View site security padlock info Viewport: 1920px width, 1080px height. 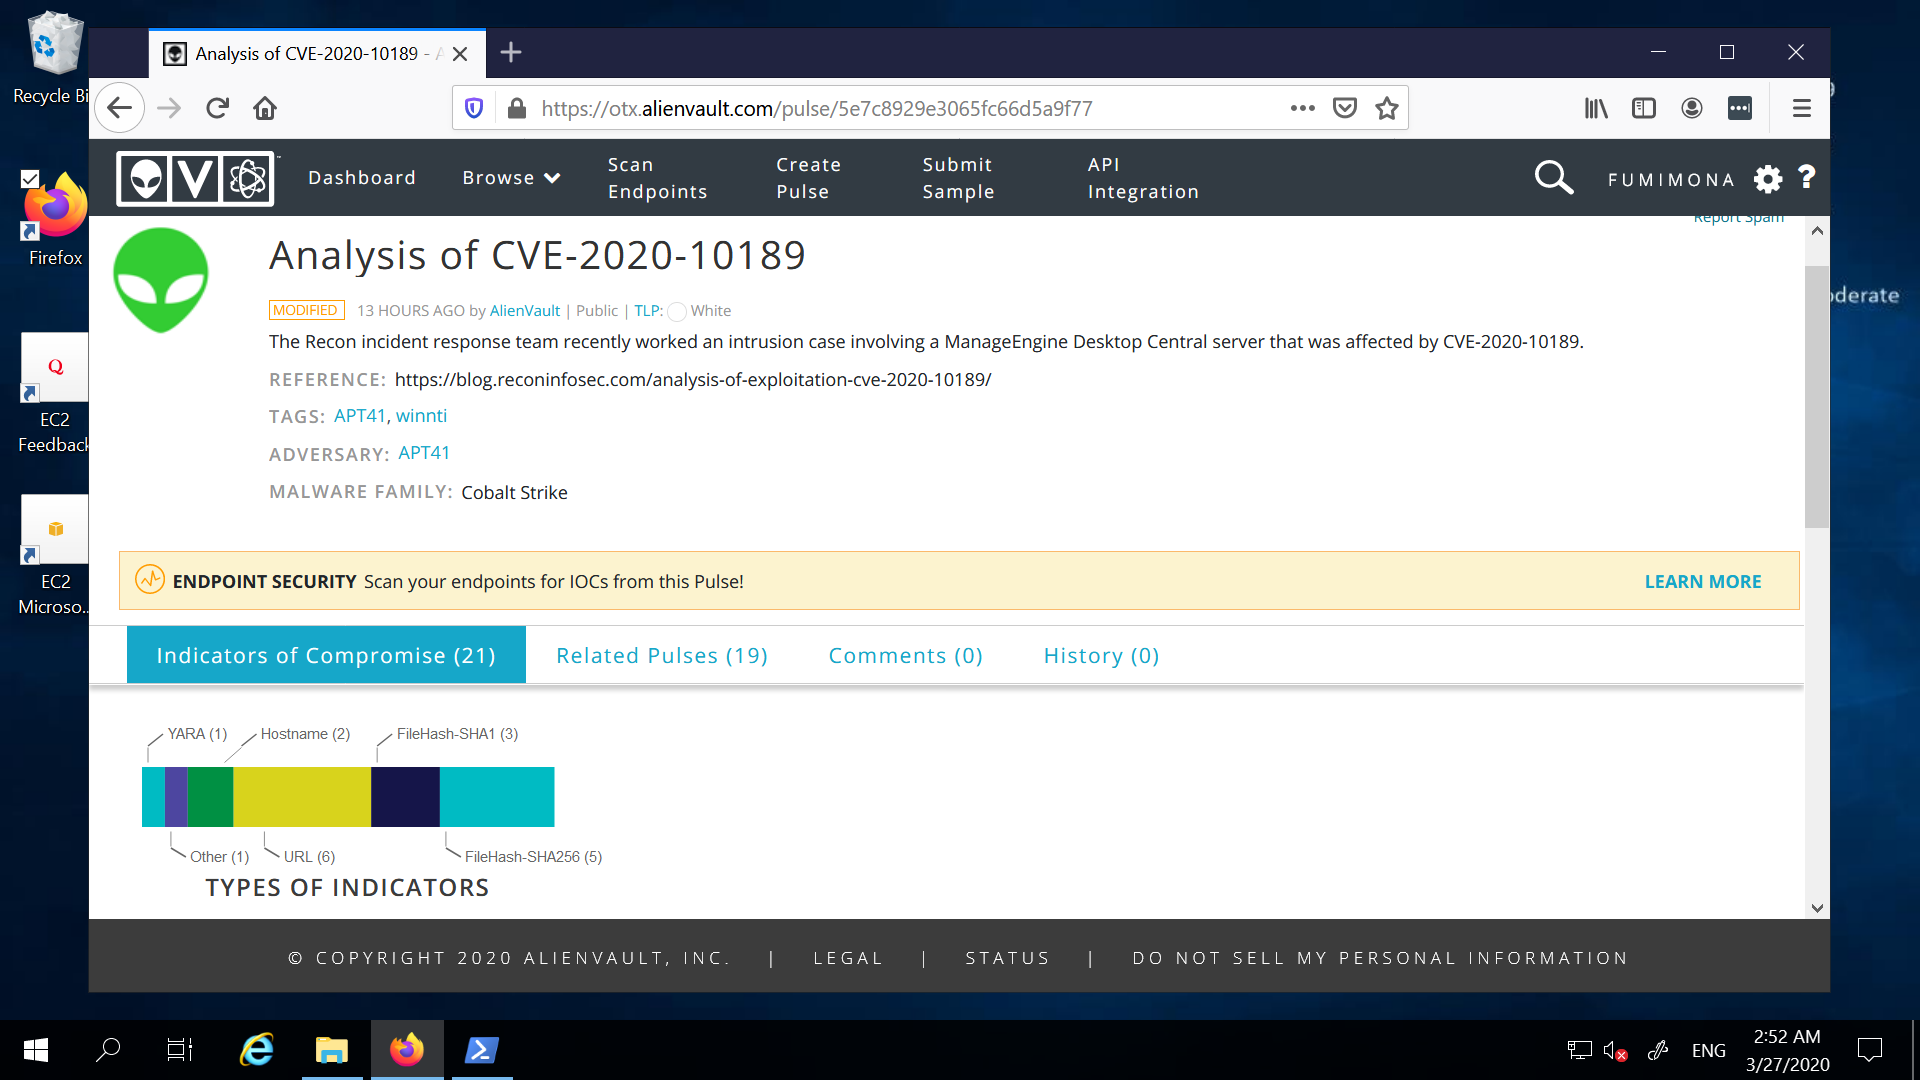click(517, 108)
